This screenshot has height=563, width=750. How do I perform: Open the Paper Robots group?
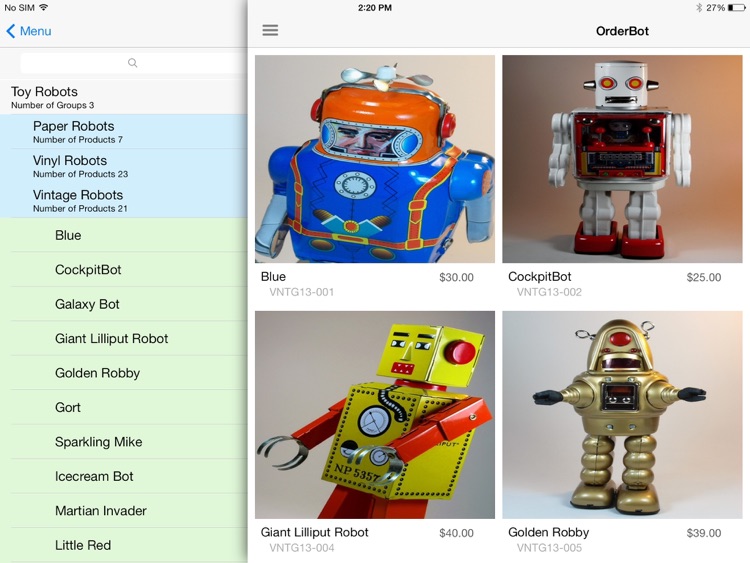click(x=123, y=132)
